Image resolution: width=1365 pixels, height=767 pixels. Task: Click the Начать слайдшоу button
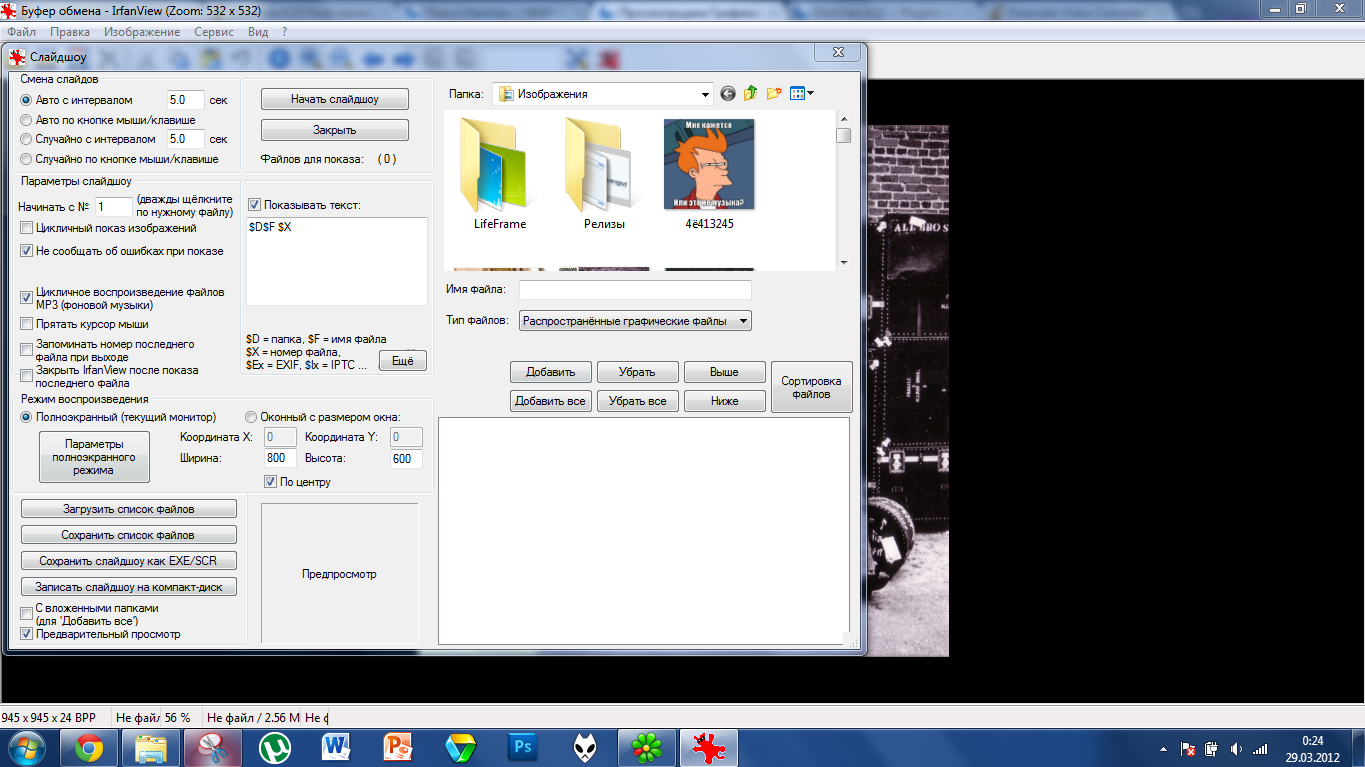pyautogui.click(x=334, y=99)
